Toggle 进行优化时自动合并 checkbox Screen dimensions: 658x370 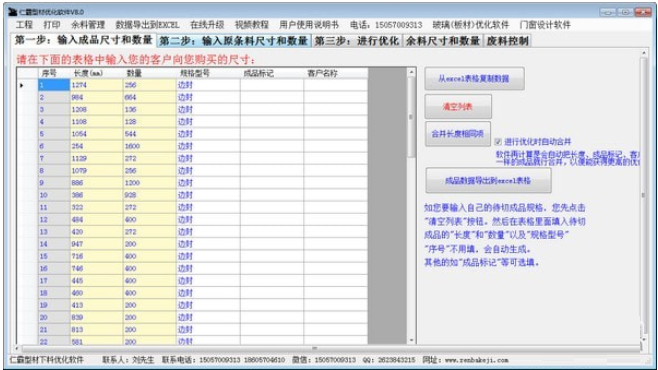pos(498,142)
